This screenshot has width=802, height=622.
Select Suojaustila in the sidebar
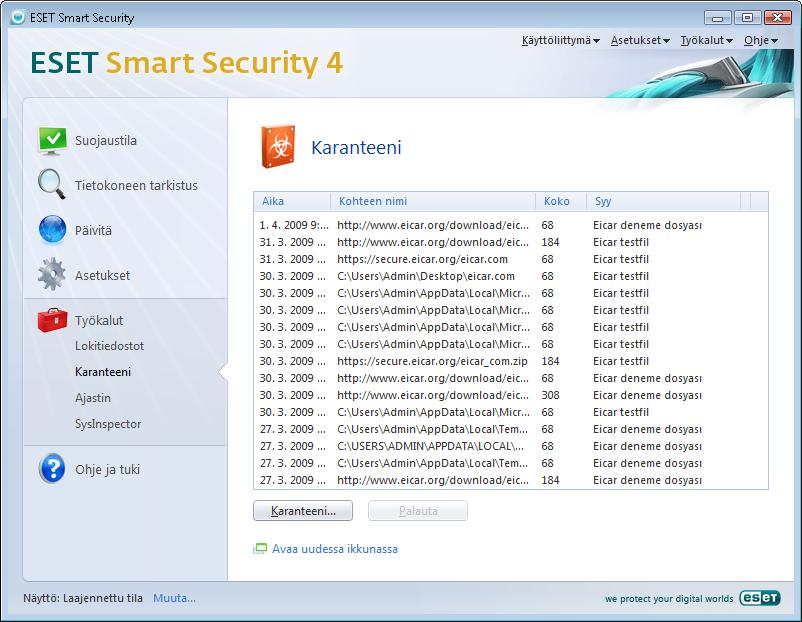click(106, 141)
